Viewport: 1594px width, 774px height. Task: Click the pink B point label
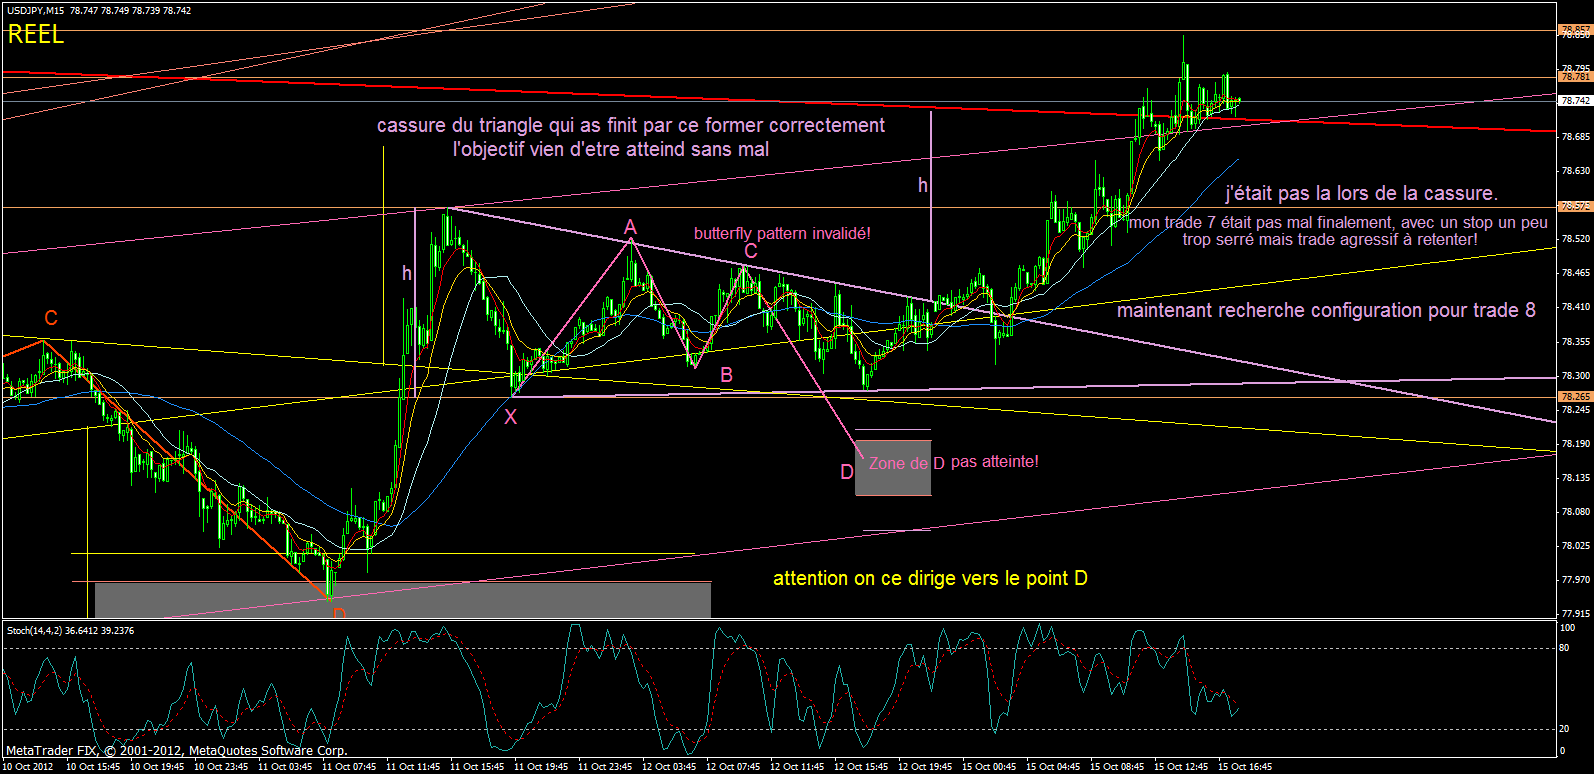point(727,375)
